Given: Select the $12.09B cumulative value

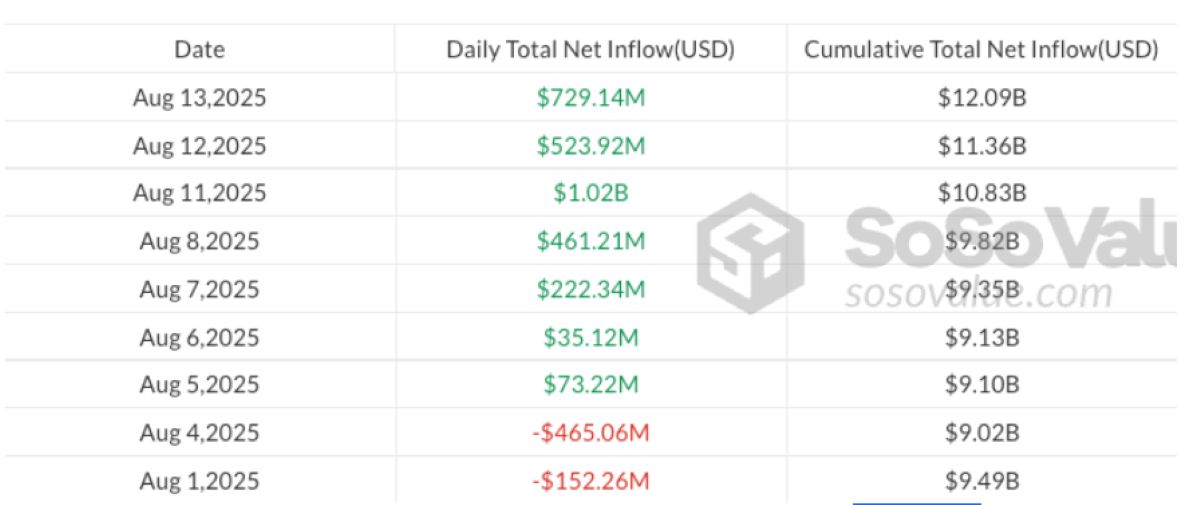Looking at the screenshot, I should (982, 98).
